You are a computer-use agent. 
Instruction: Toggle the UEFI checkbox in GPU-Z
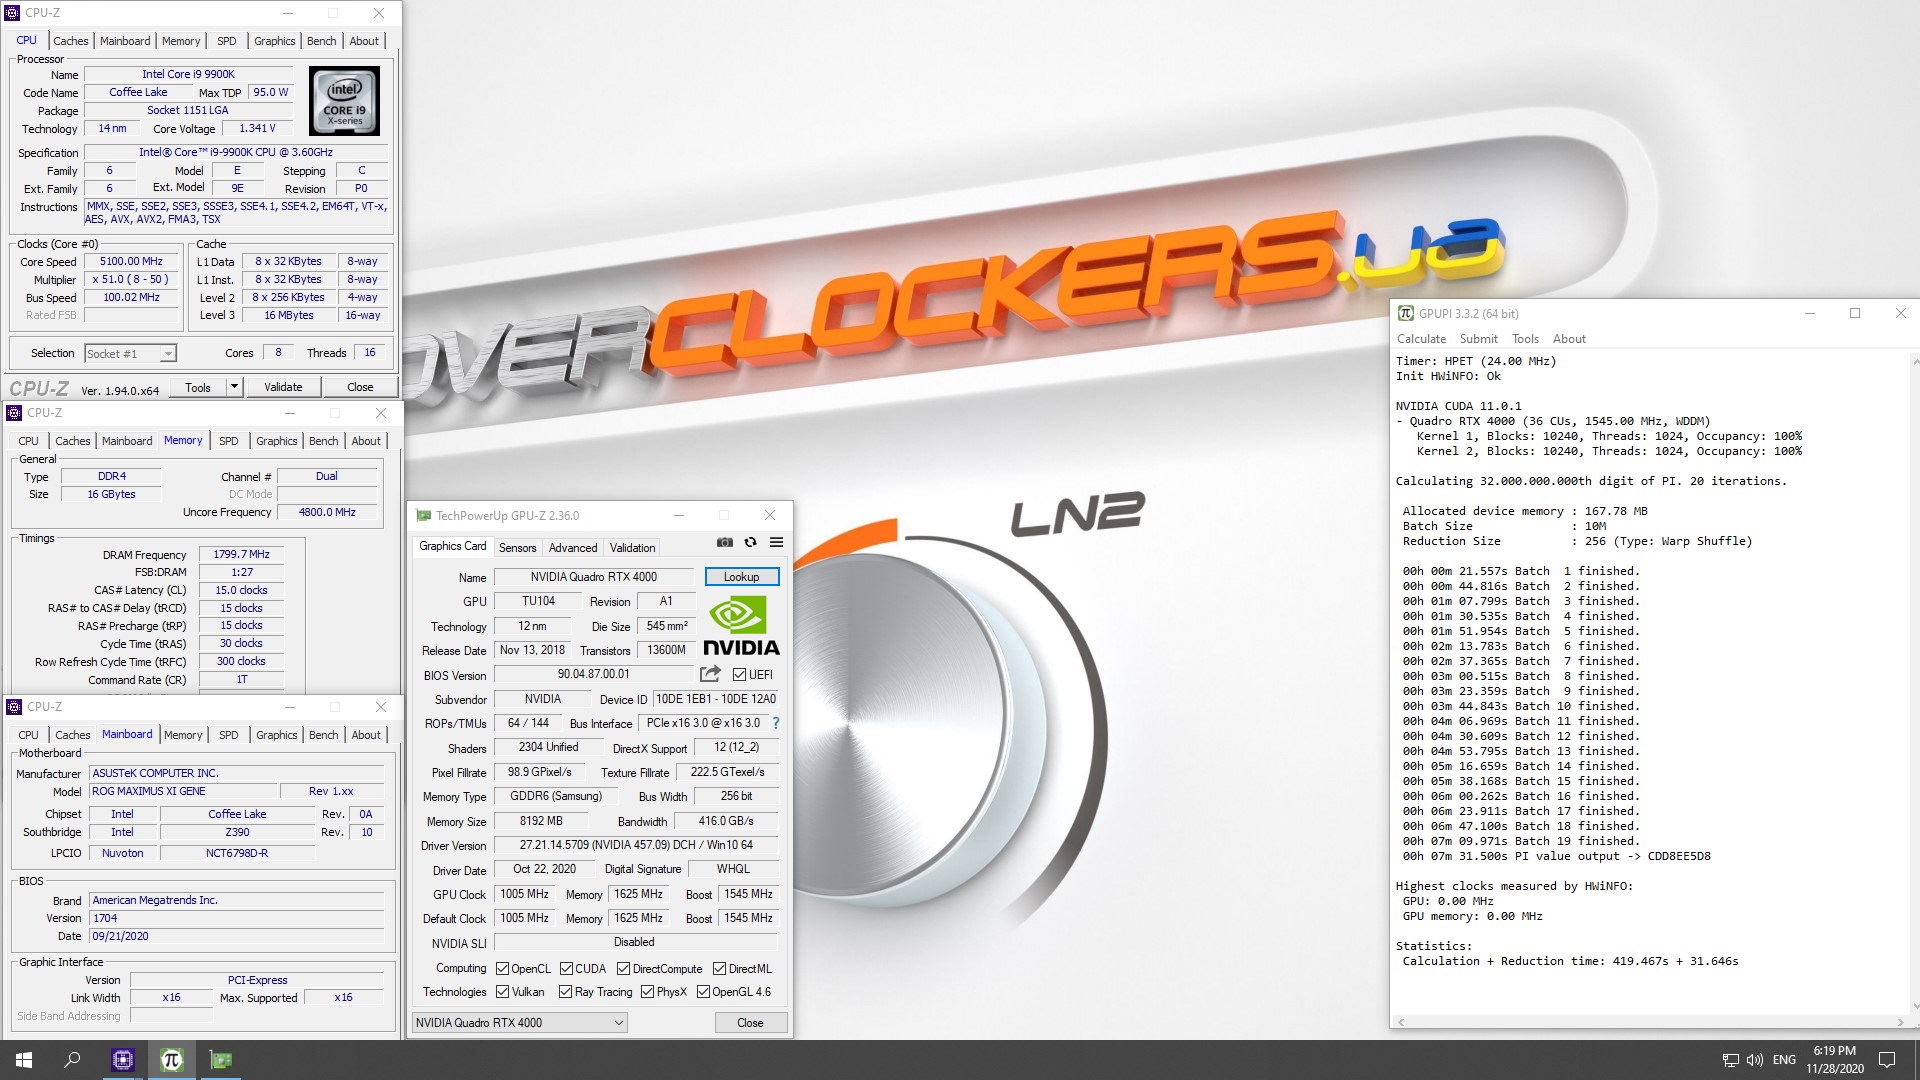(739, 675)
